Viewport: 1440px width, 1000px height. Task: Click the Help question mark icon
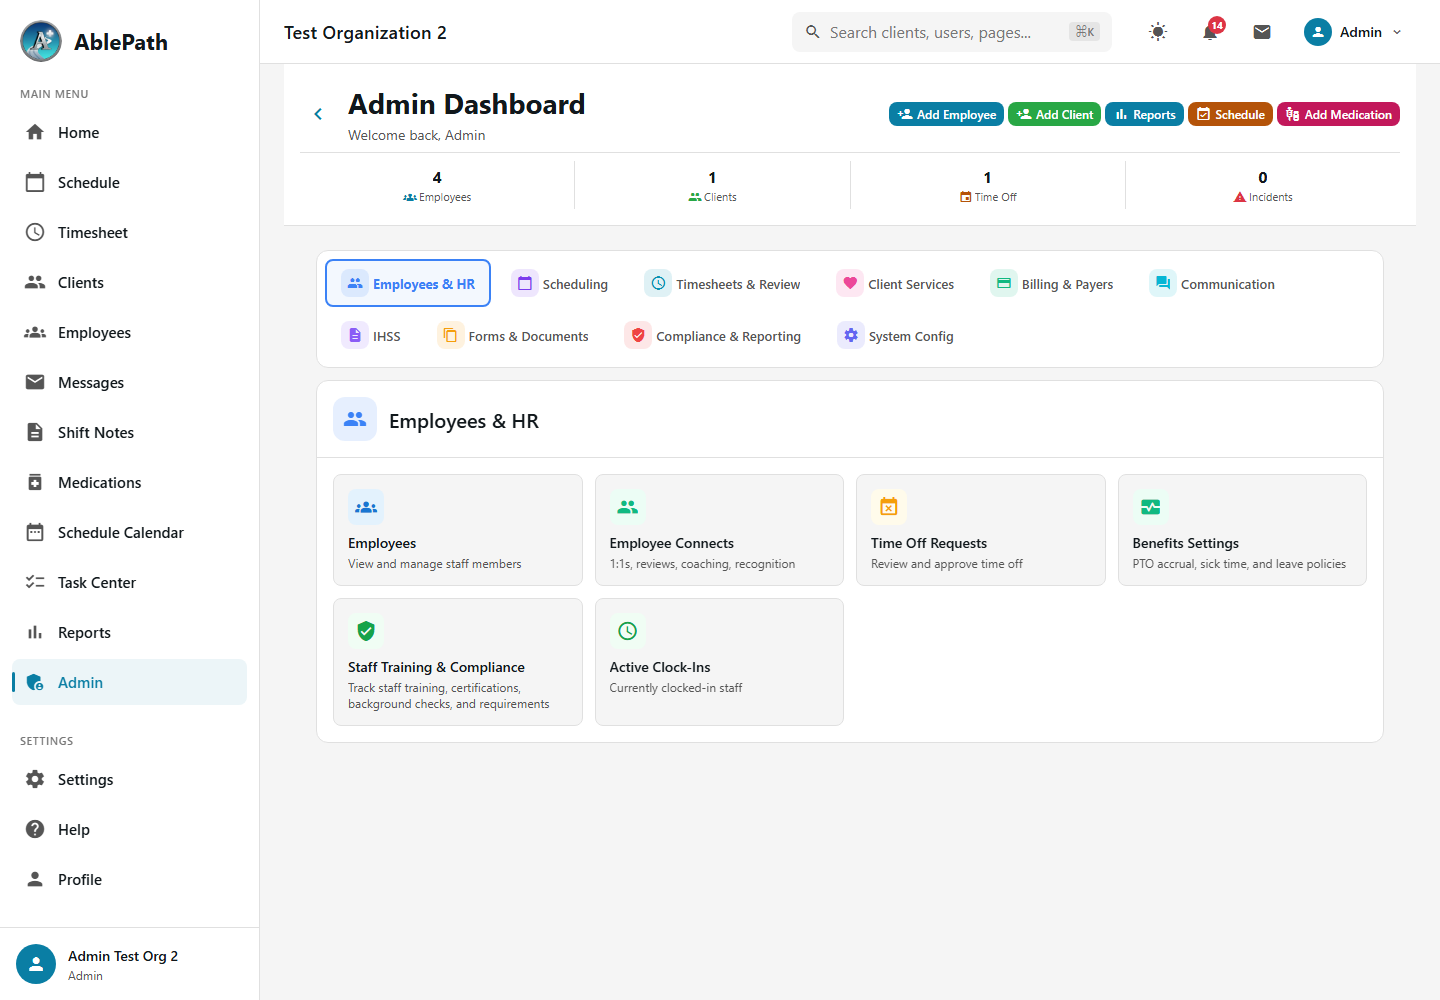35,829
